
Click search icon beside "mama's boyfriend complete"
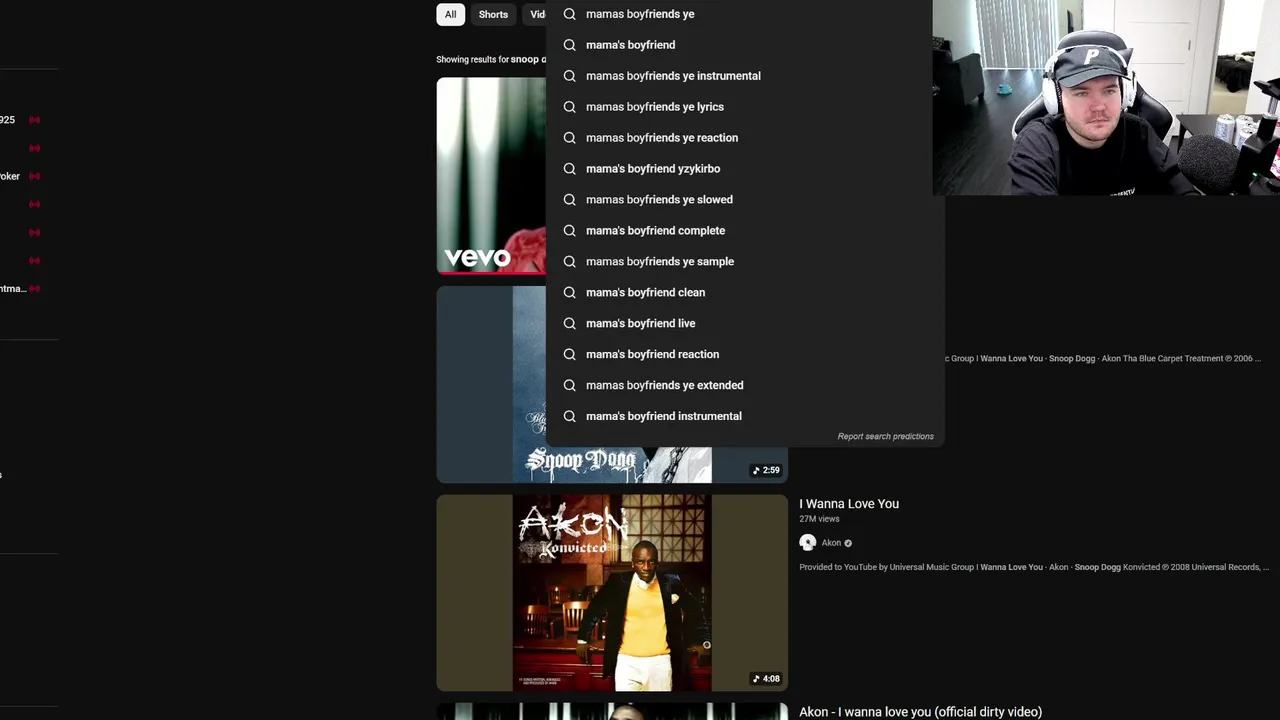click(569, 231)
